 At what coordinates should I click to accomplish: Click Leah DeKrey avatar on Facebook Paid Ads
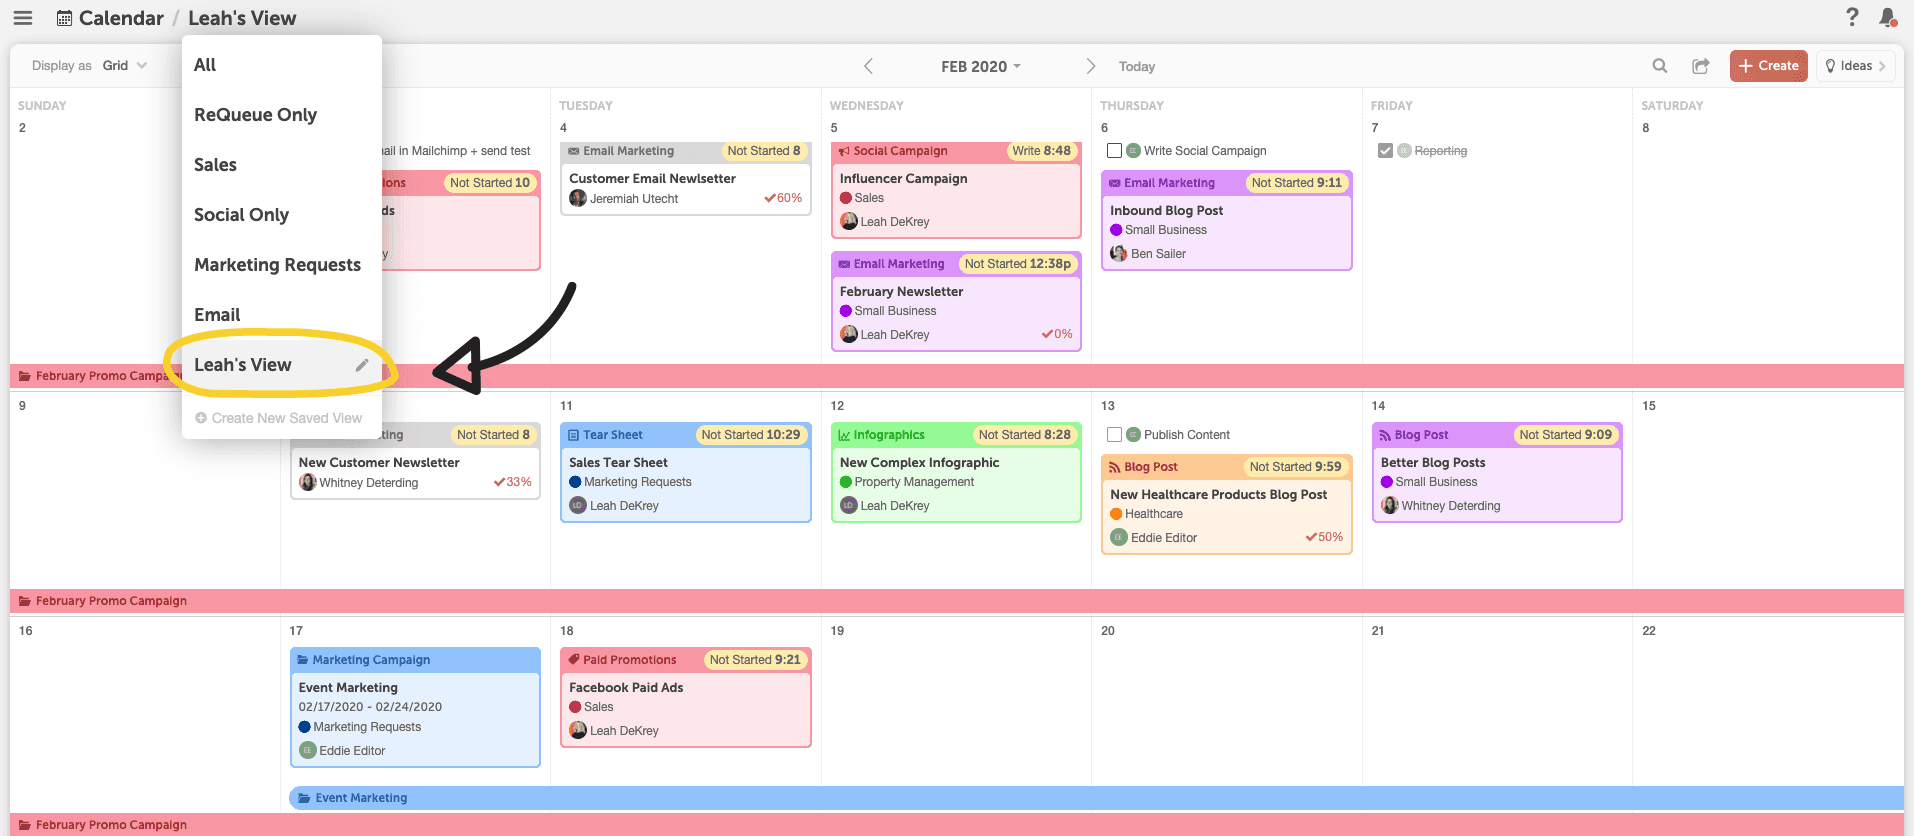click(578, 730)
